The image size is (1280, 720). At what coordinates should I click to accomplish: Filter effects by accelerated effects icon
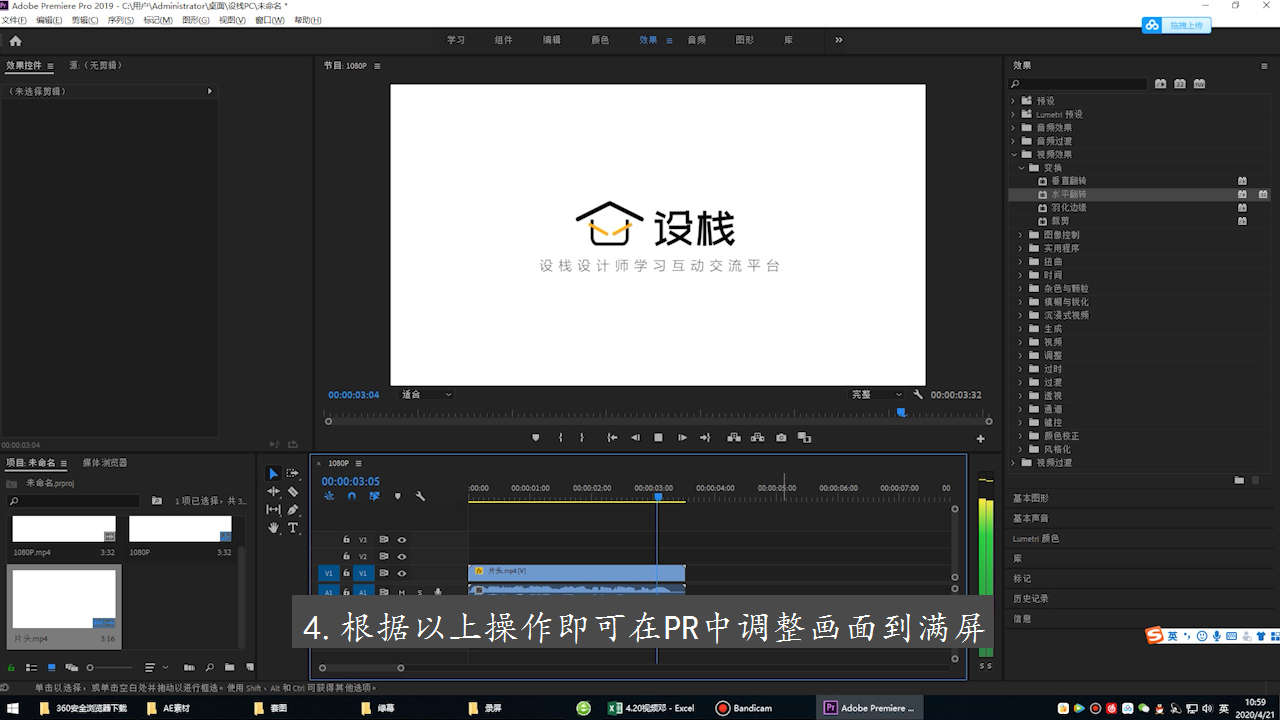point(1160,84)
